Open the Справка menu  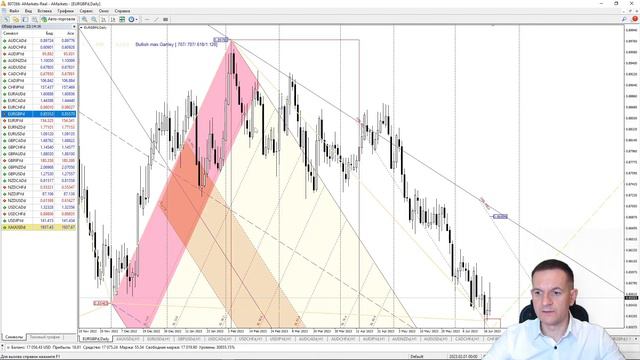coord(122,11)
